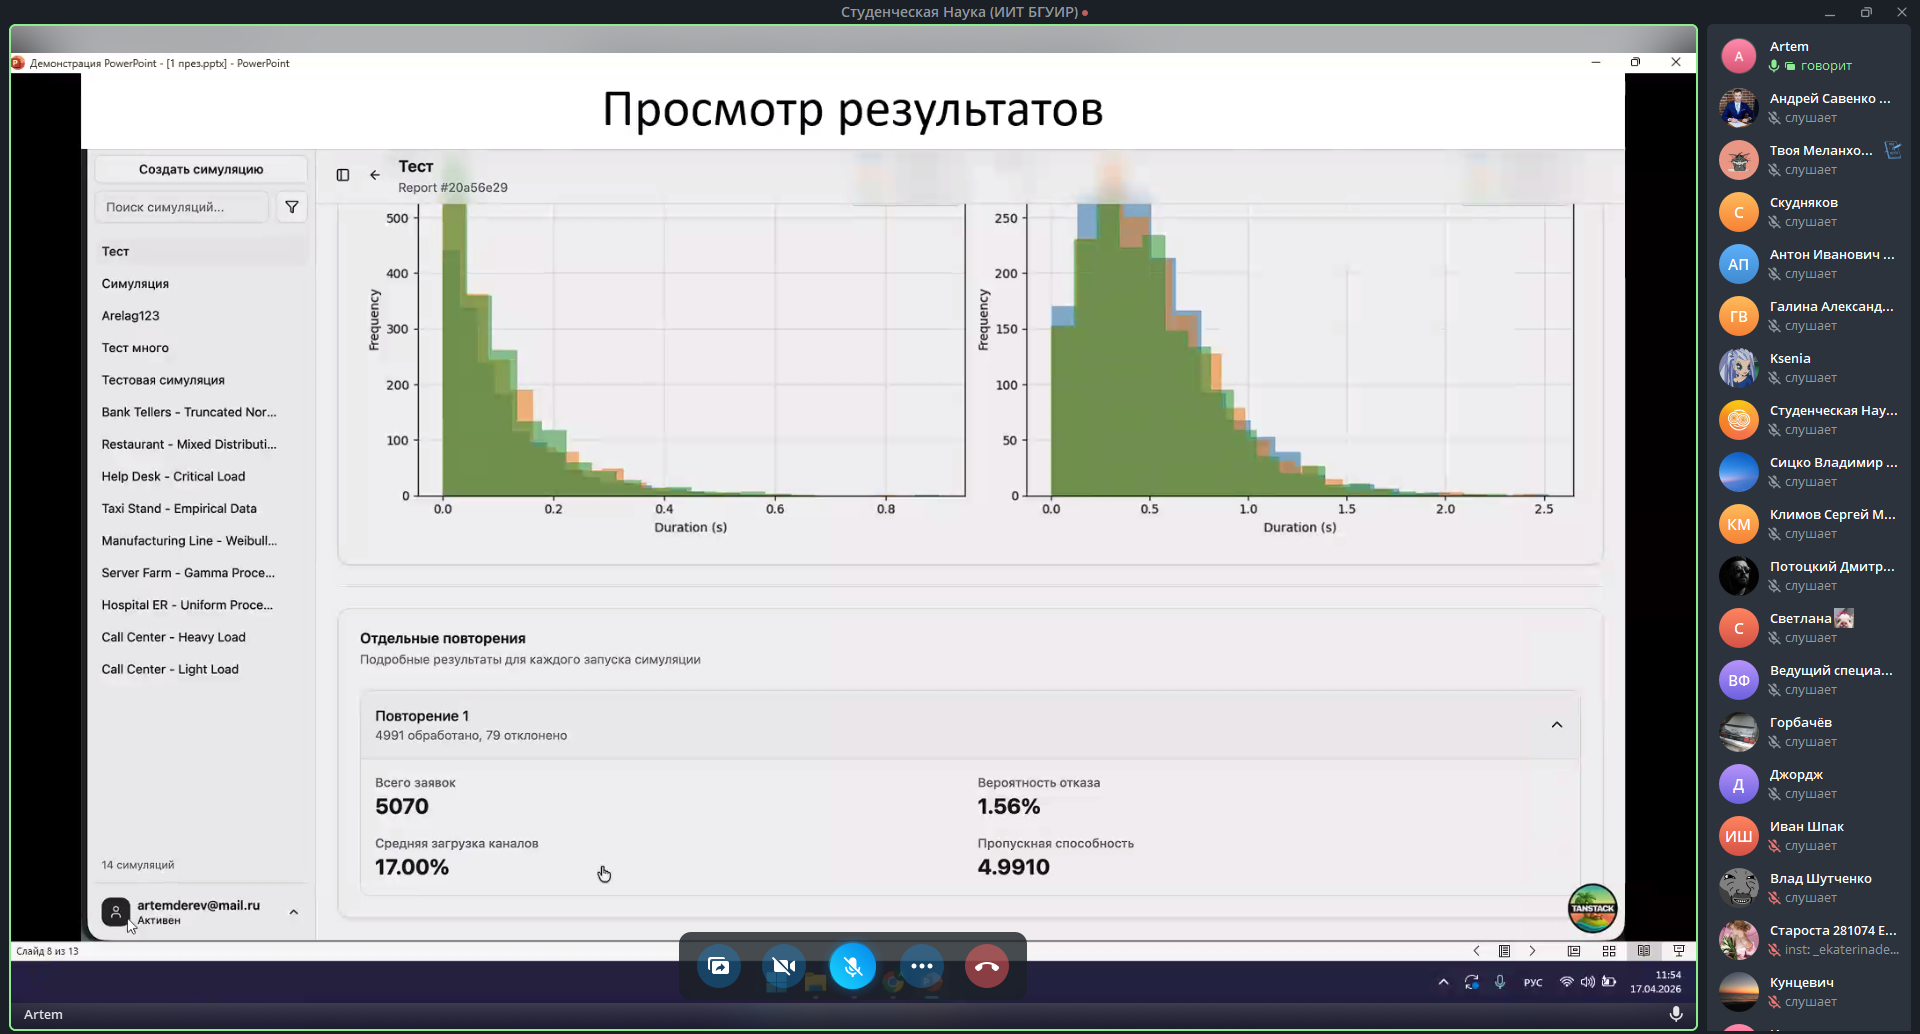Expand the artemderev@mail.ru account menu
The width and height of the screenshot is (1920, 1034).
coord(293,912)
